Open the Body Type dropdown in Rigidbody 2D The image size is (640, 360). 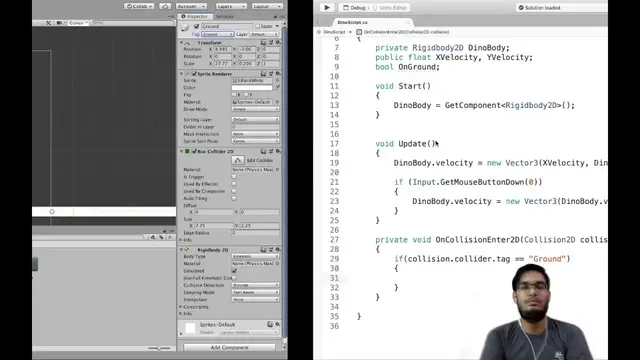[256, 256]
